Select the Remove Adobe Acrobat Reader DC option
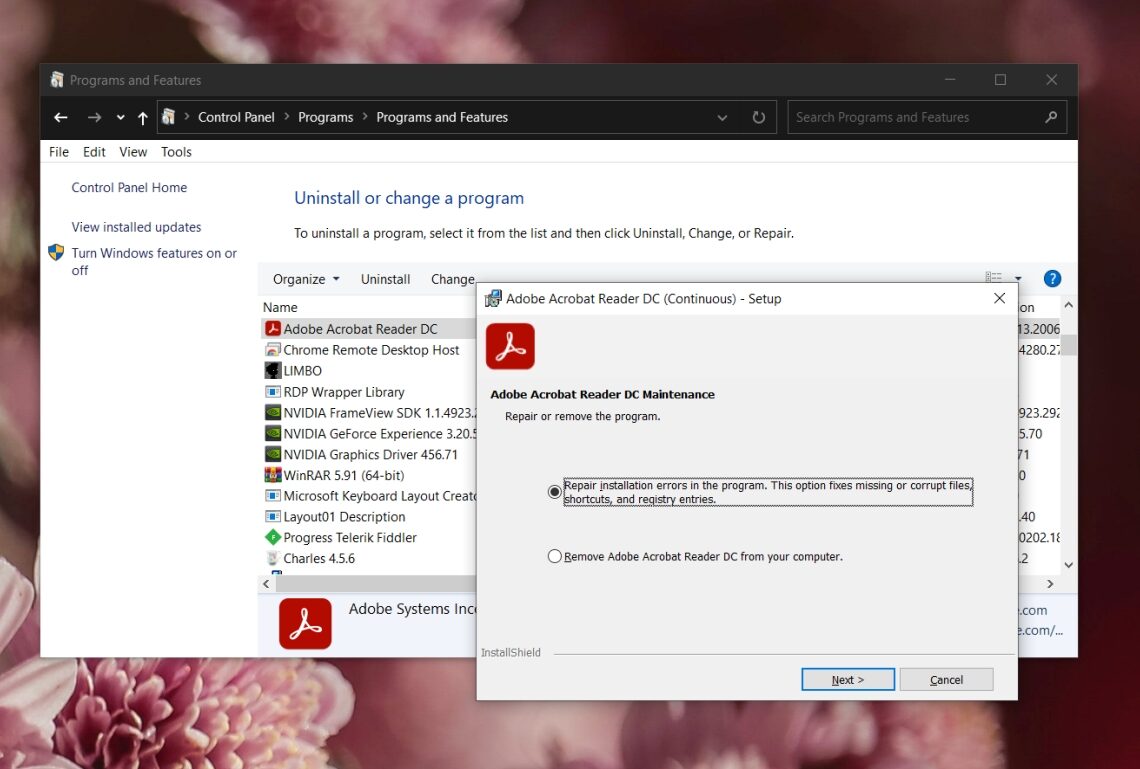 pyautogui.click(x=555, y=556)
